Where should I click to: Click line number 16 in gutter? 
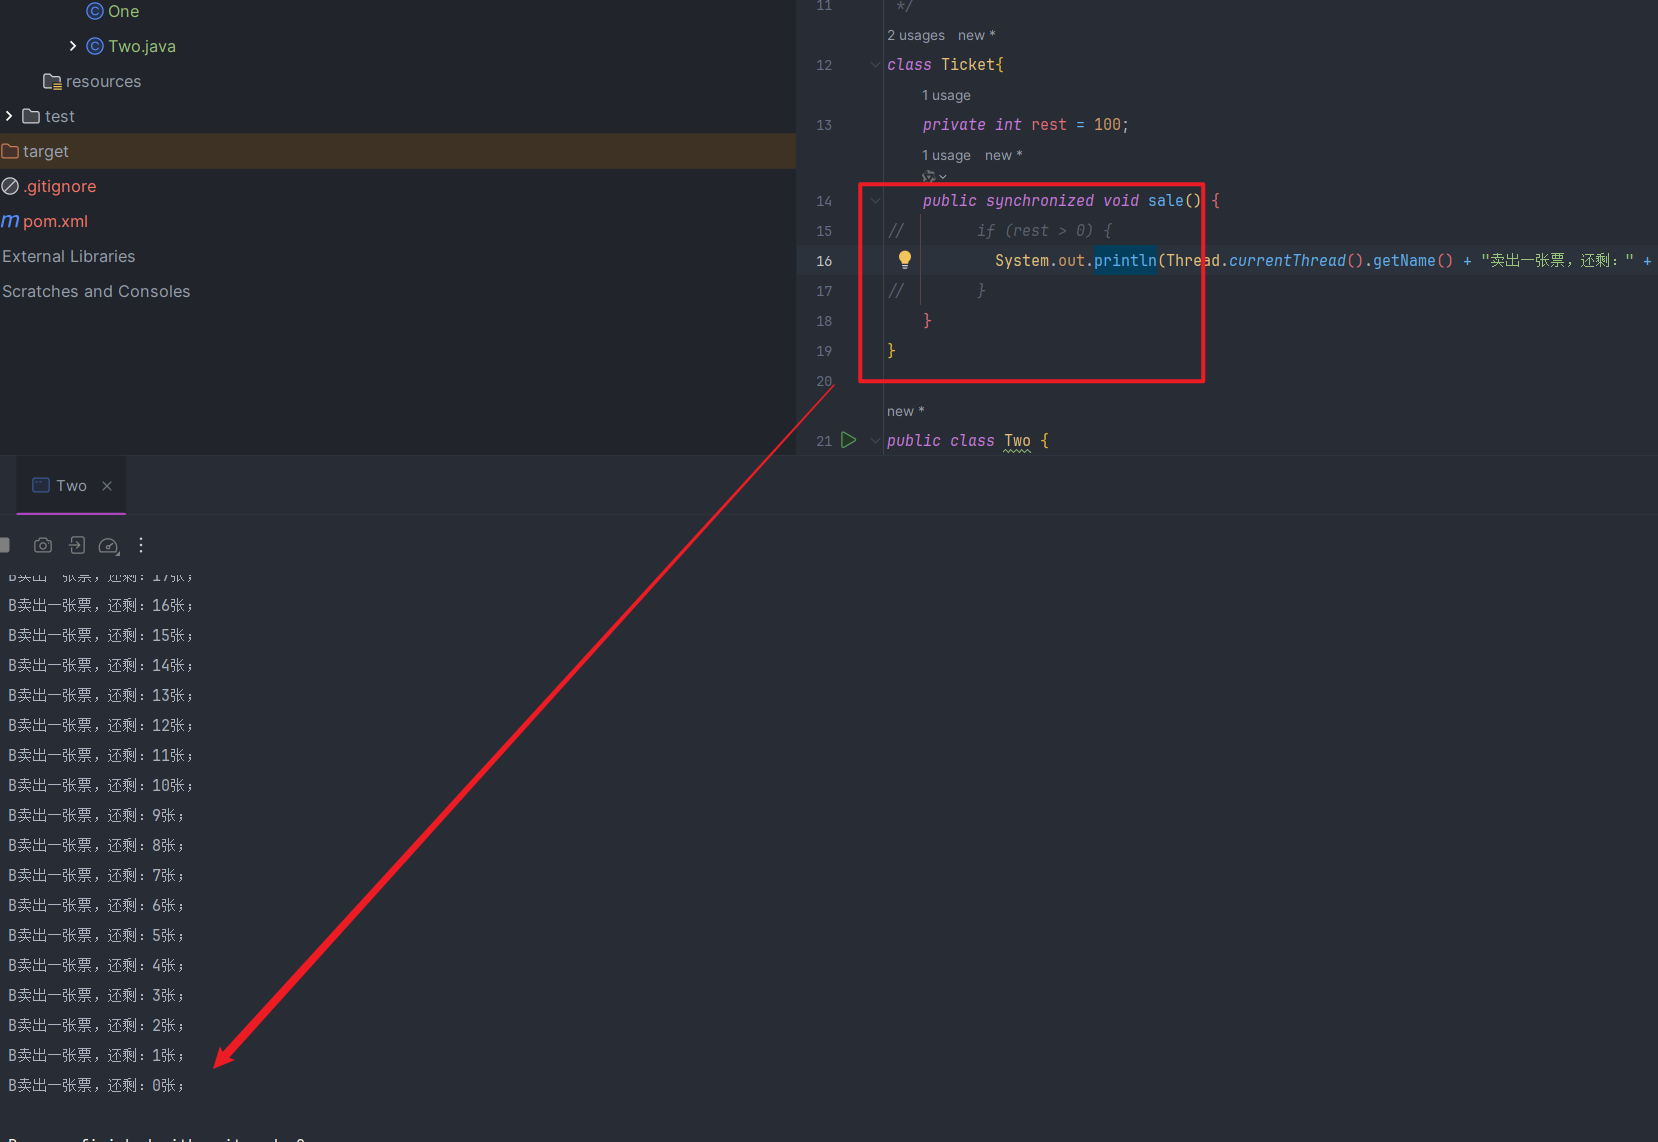point(824,261)
